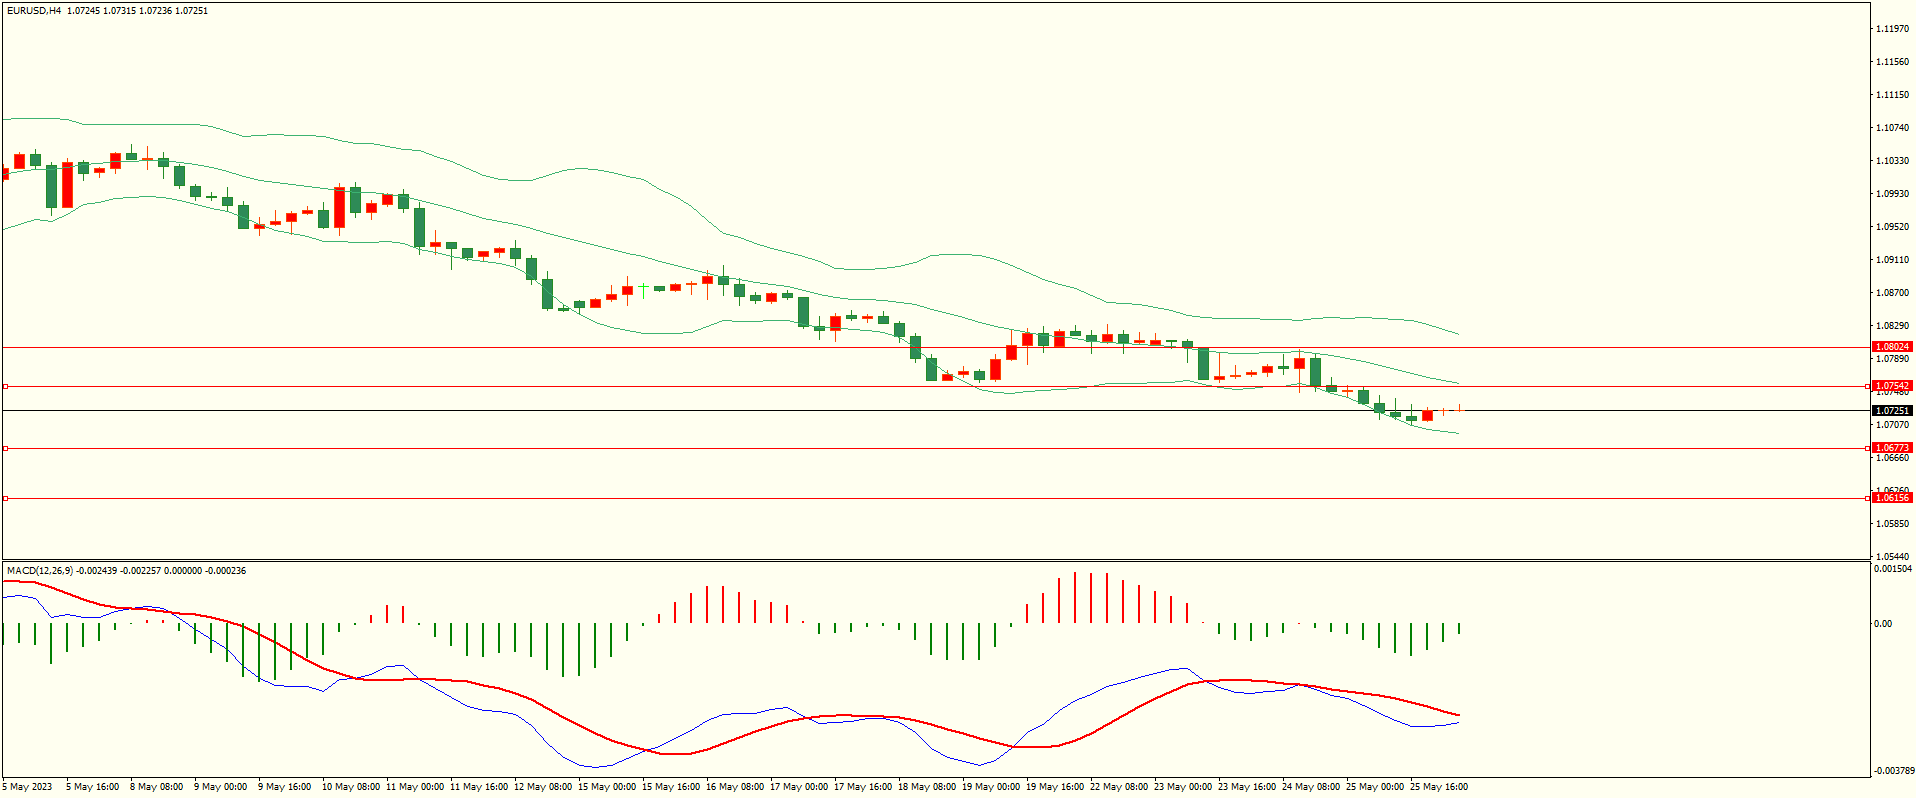Click the 18 May 08:00 time axis label
Screen dimensions: 1916x798
click(926, 787)
